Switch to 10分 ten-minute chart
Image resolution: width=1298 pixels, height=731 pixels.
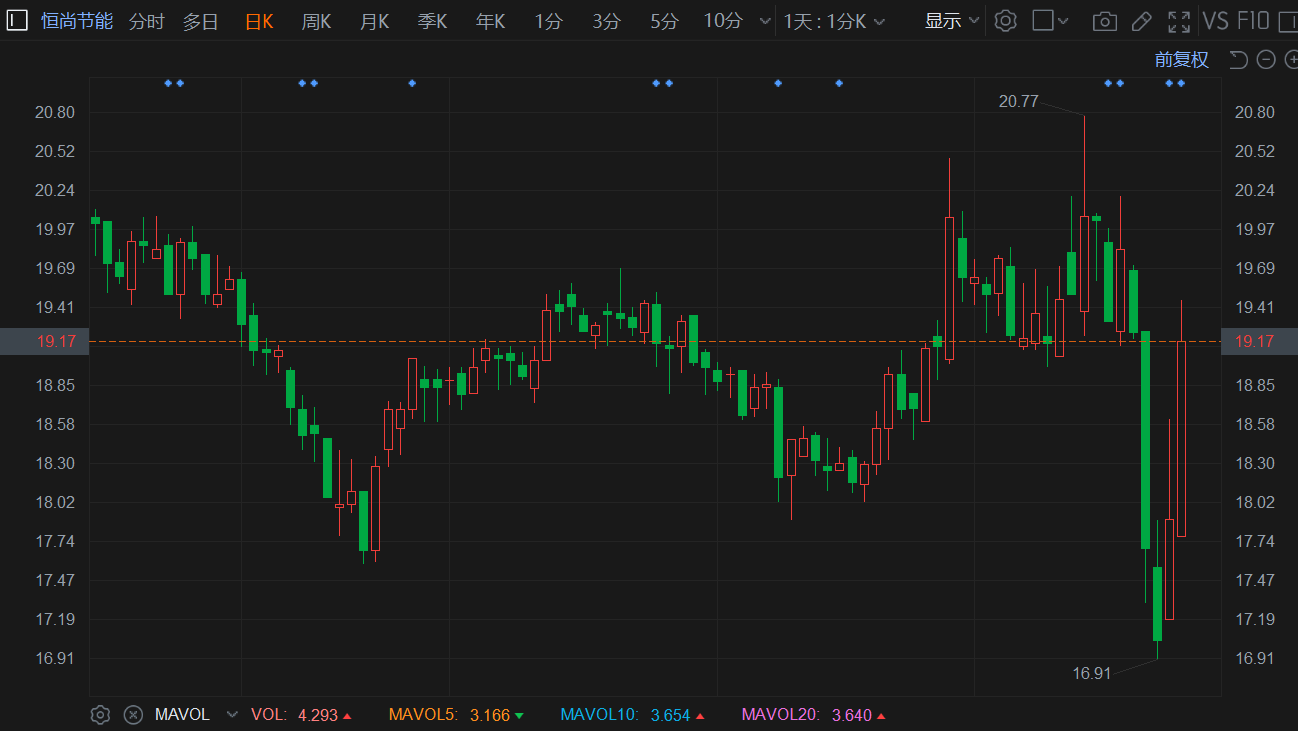723,21
